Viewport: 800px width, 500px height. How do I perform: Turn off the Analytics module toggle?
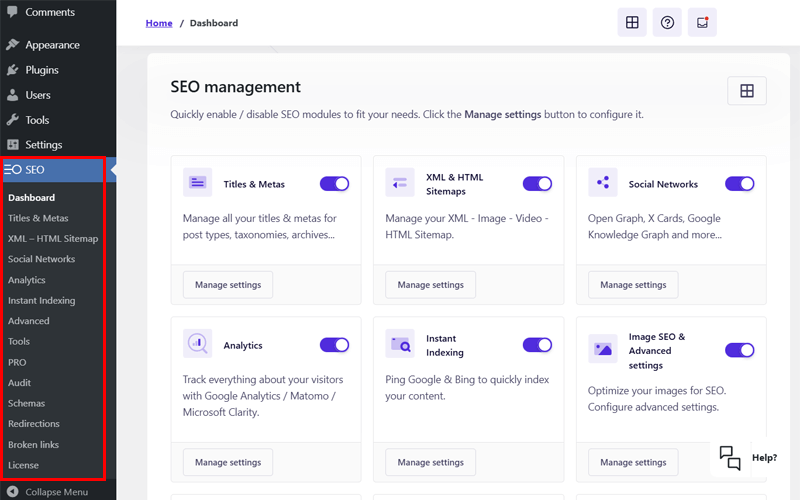[x=335, y=345]
